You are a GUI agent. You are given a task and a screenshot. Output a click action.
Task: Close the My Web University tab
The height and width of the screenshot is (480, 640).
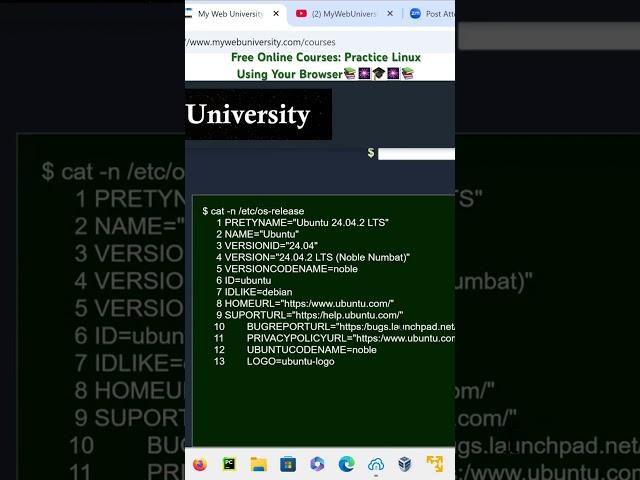pyautogui.click(x=276, y=13)
